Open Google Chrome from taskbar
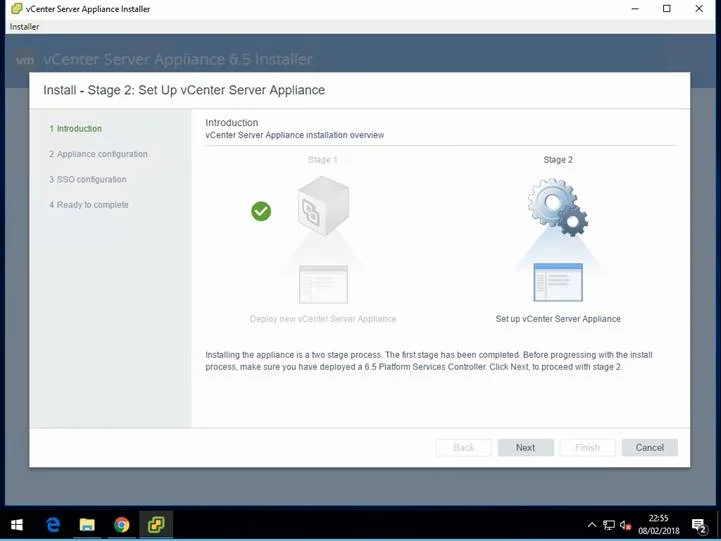 click(121, 524)
